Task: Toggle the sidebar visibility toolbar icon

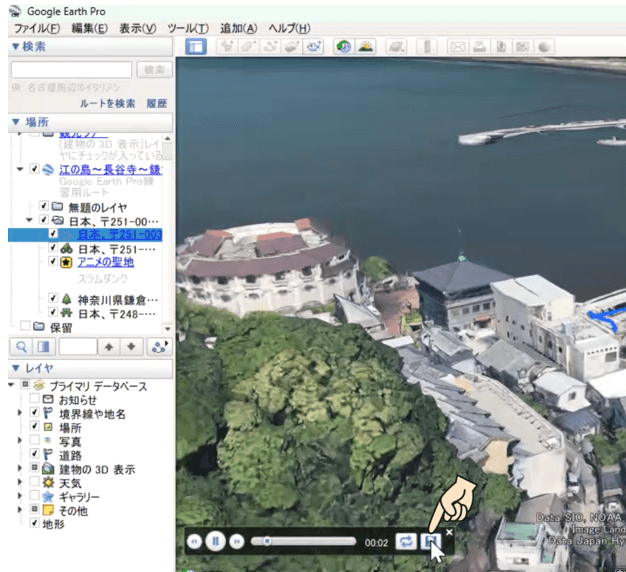Action: [196, 47]
